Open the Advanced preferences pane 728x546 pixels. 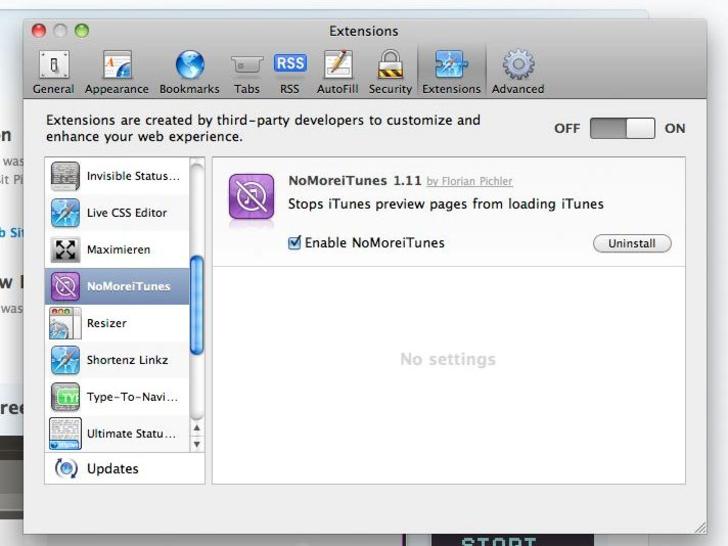pos(518,72)
